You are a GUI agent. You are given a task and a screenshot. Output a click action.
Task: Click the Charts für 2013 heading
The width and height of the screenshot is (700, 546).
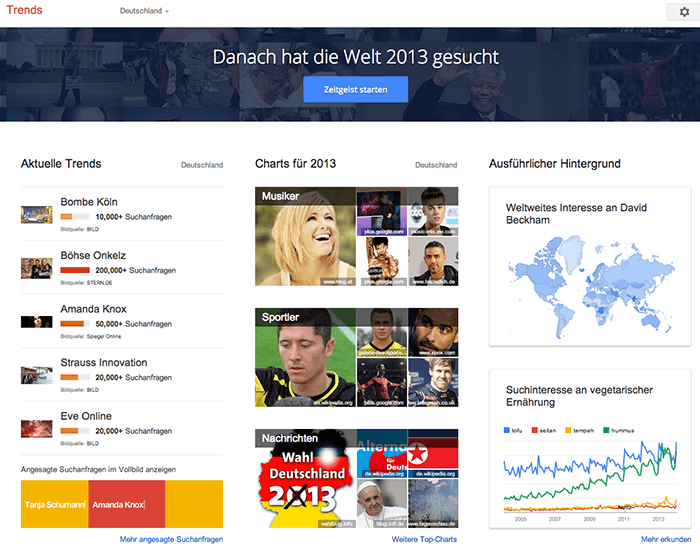pyautogui.click(x=295, y=164)
